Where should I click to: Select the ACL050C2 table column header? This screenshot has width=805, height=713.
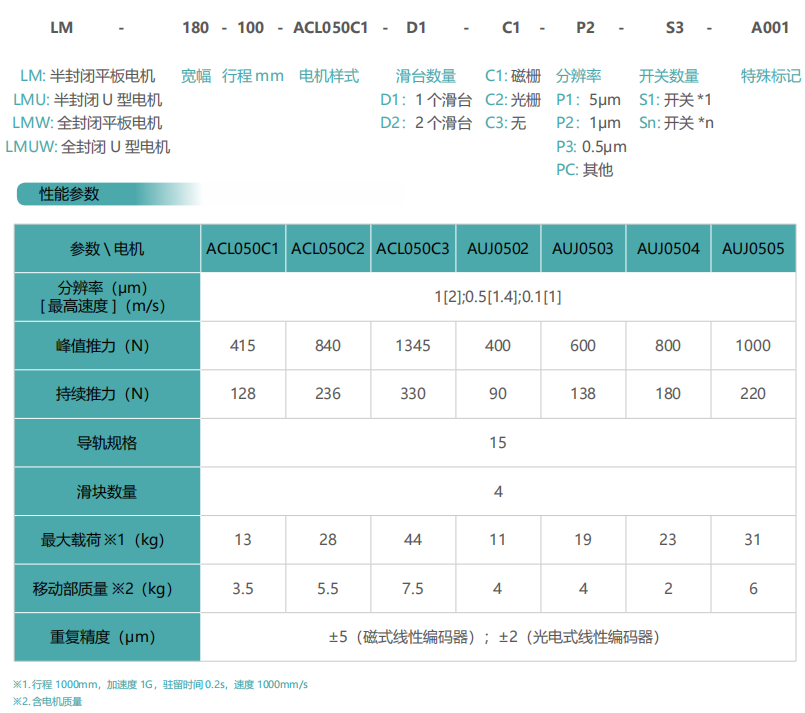pos(328,249)
